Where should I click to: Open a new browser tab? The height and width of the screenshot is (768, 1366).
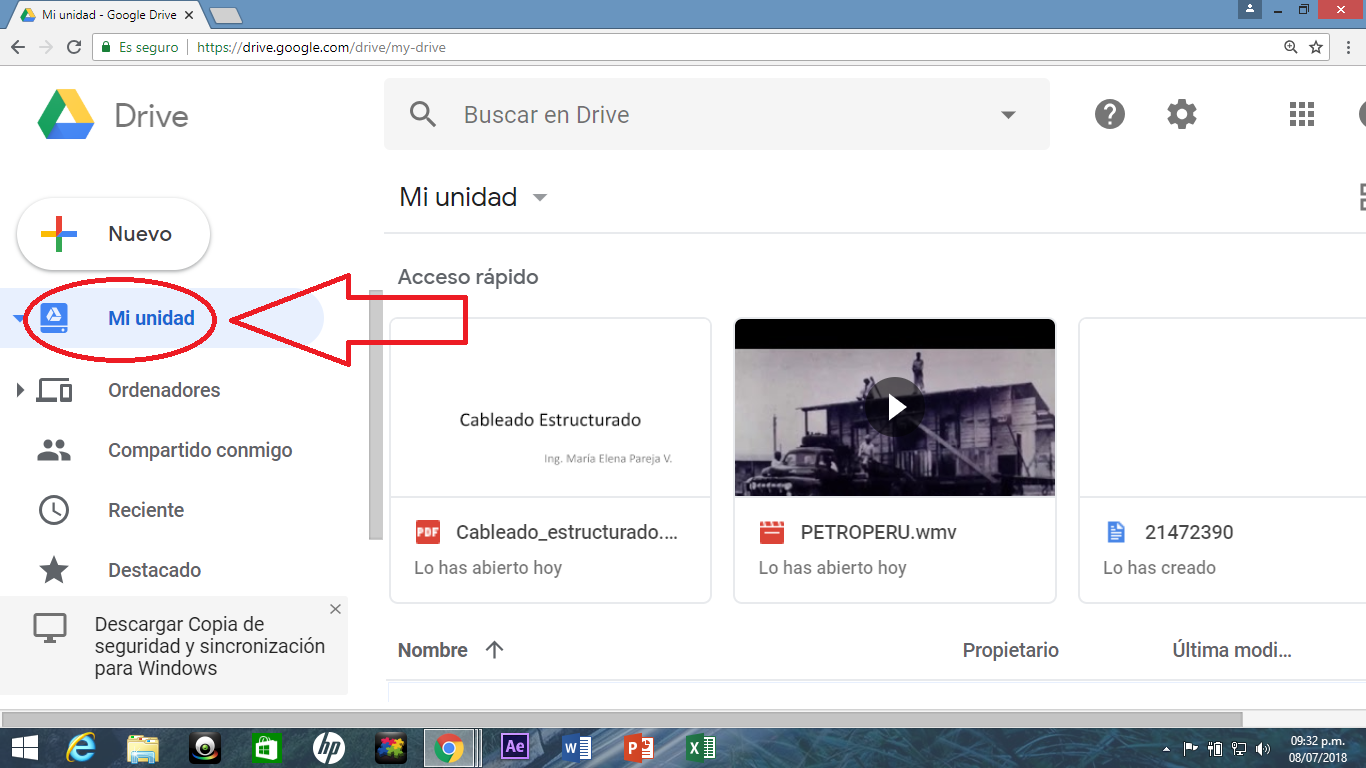(x=227, y=15)
